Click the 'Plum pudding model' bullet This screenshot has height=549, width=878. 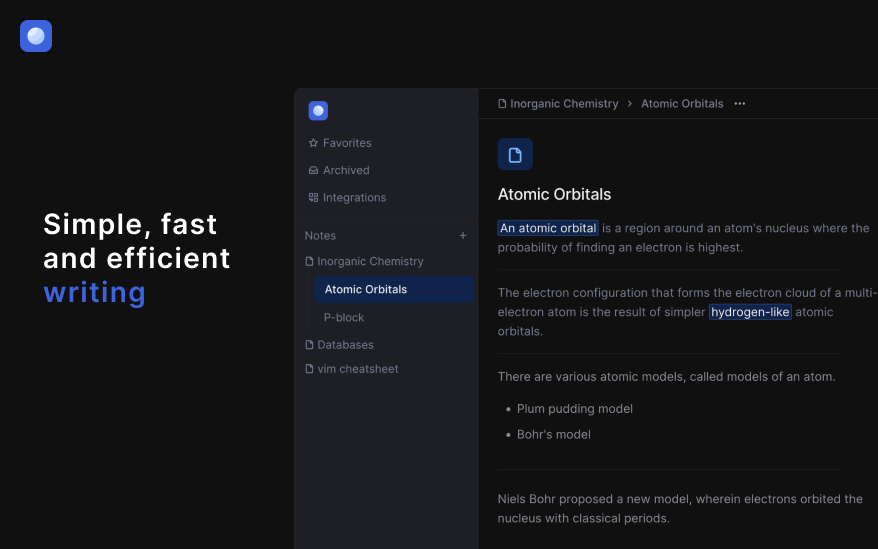click(575, 409)
